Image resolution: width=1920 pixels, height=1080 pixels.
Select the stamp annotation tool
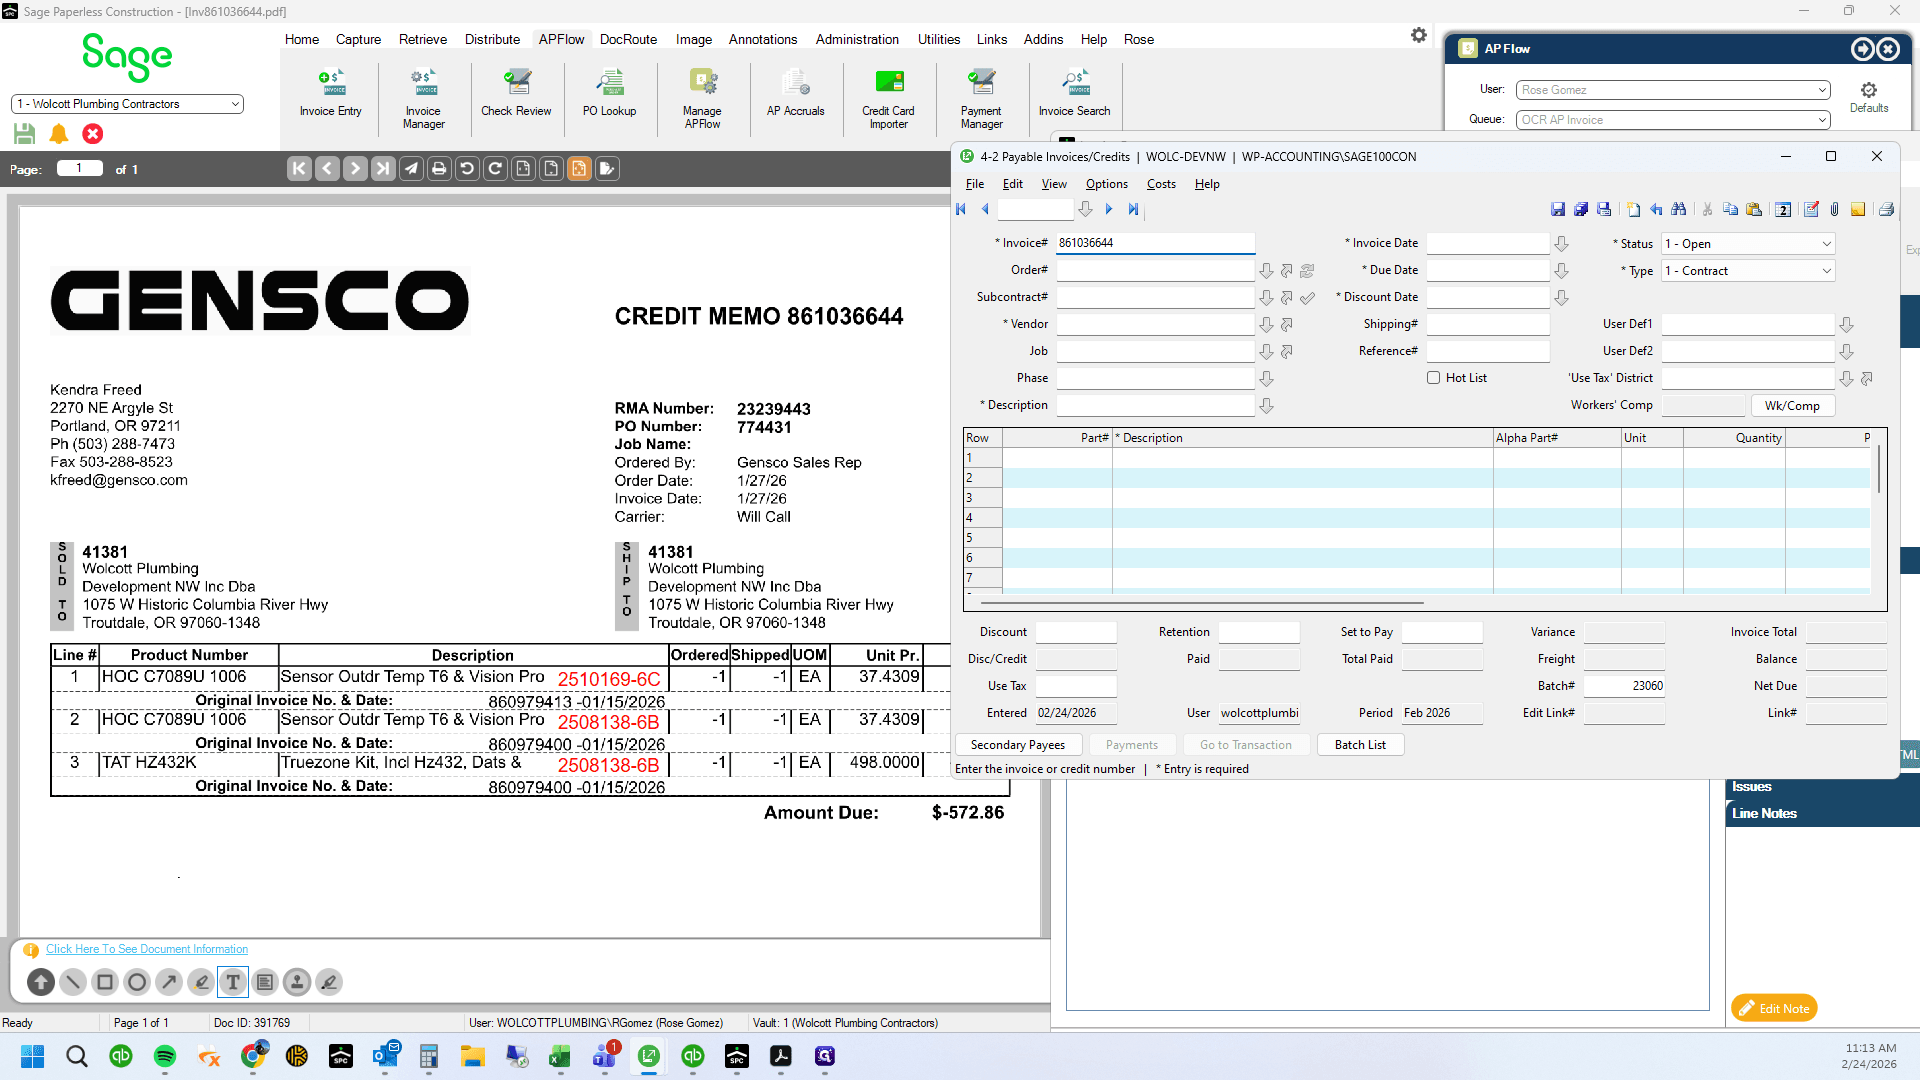[297, 982]
